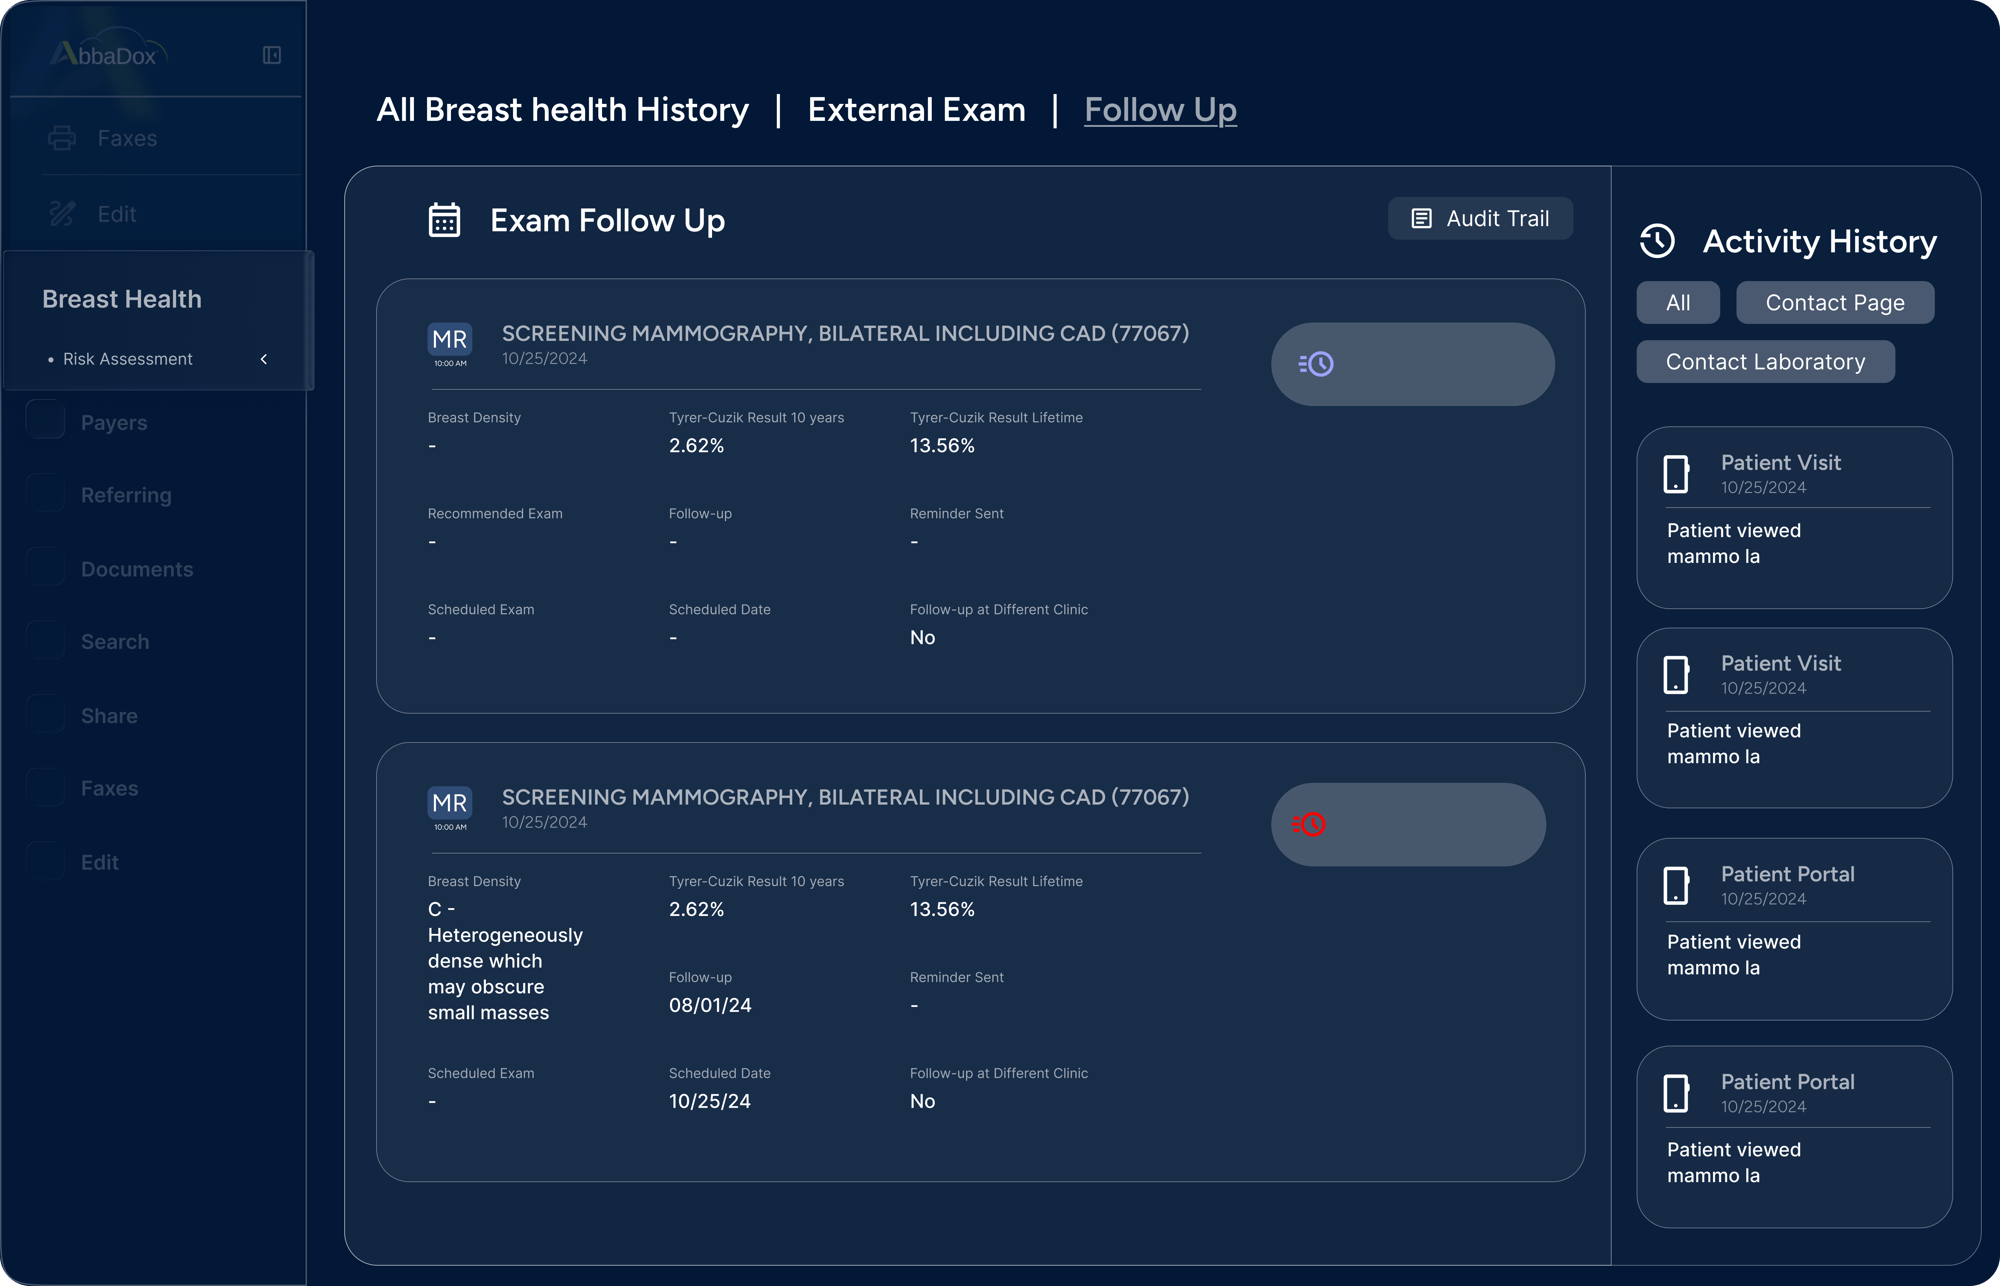The image size is (2000, 1286).
Task: Click the Activity History clock icon
Action: point(1657,241)
